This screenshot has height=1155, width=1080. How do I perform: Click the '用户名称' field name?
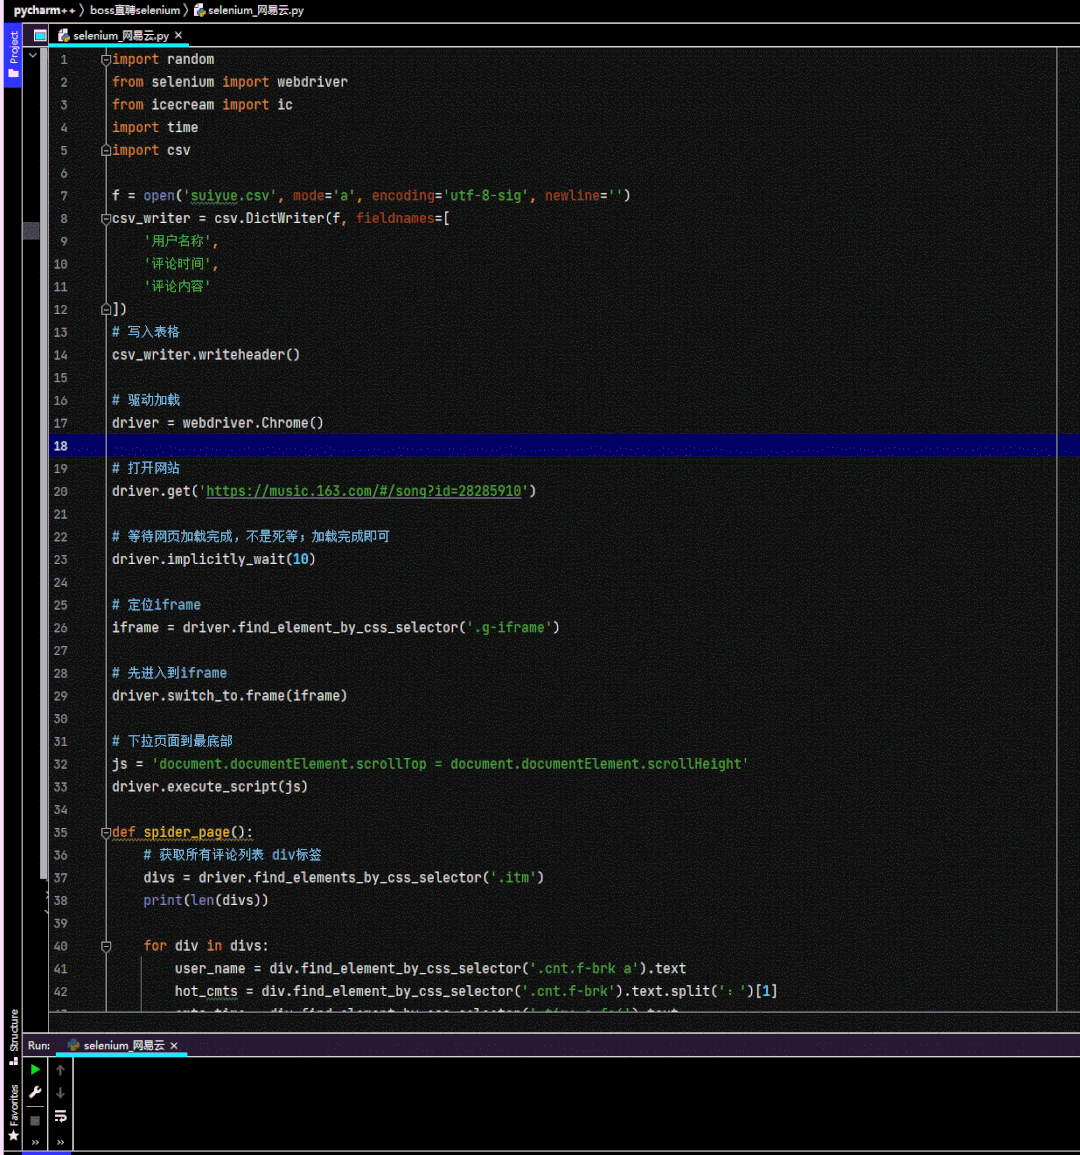[178, 241]
